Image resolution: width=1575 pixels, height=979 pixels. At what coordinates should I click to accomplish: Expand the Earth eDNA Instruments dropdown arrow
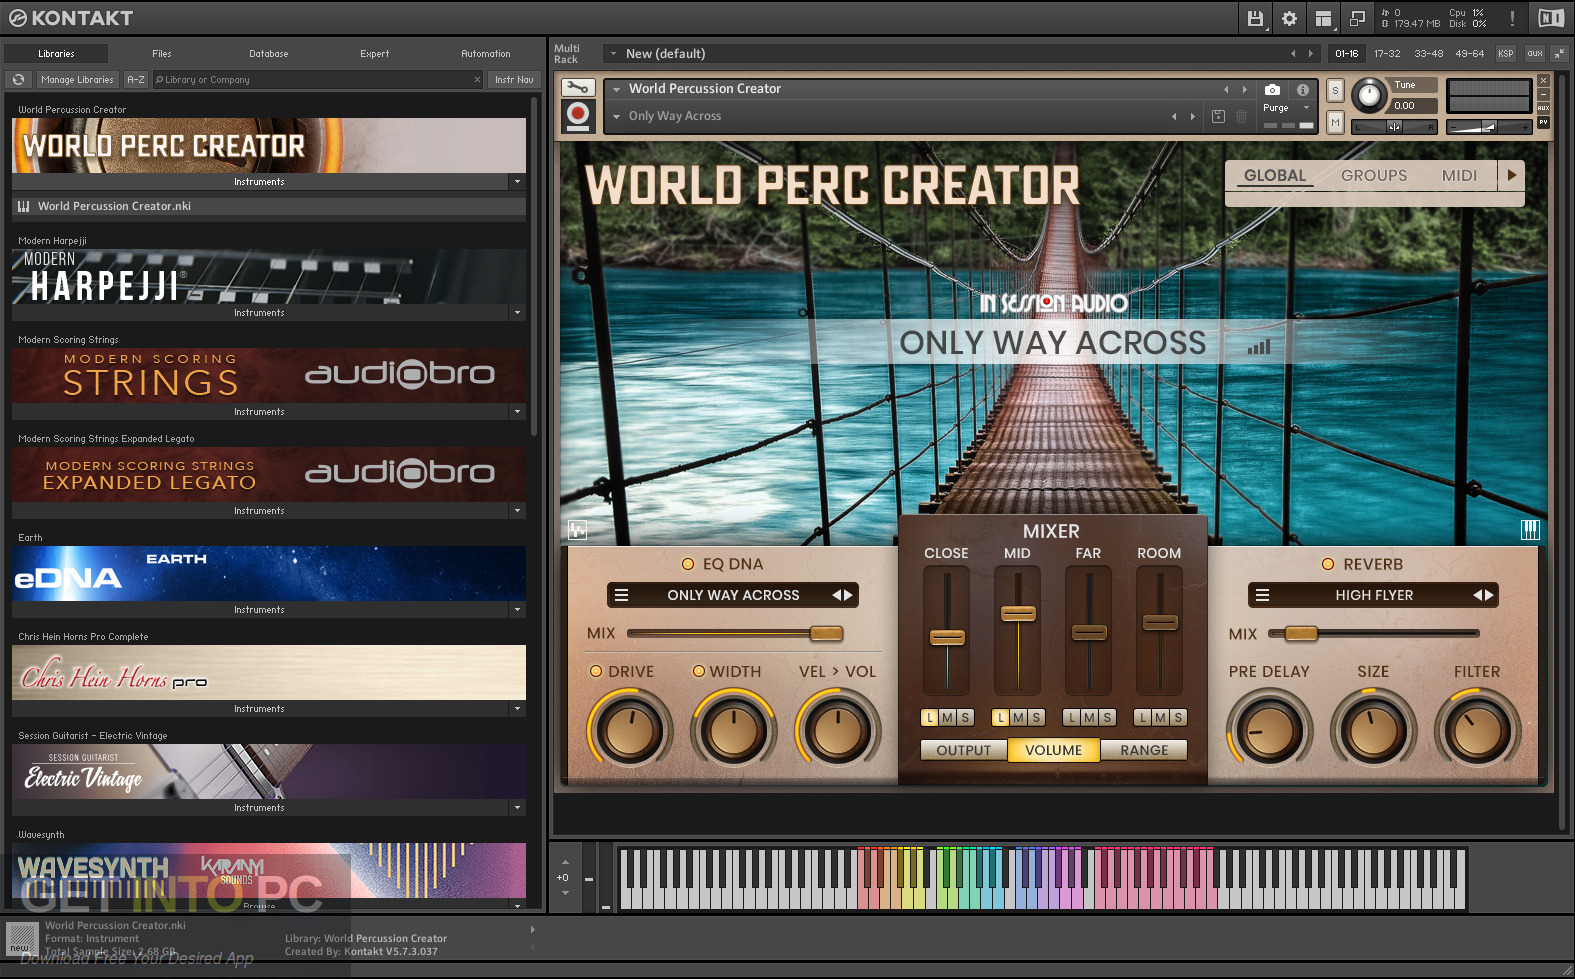point(517,610)
